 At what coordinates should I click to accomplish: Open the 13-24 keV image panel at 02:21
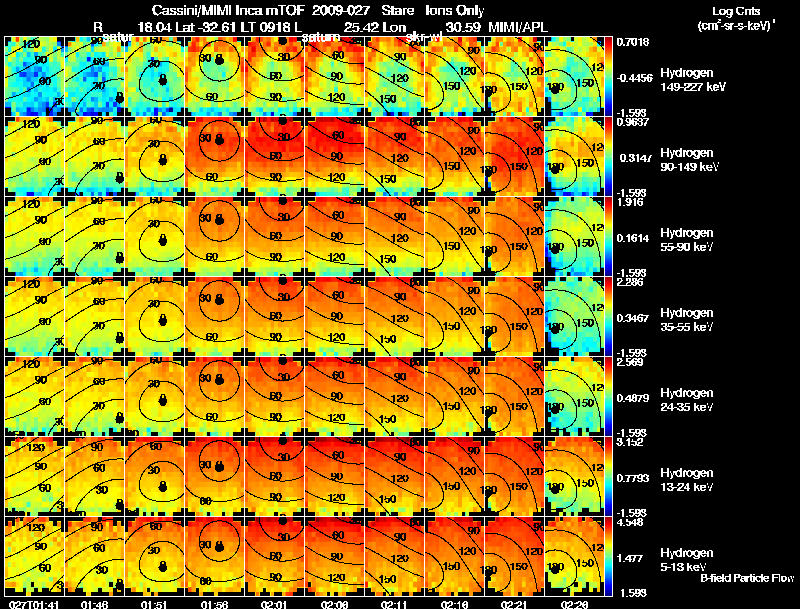pyautogui.click(x=514, y=476)
